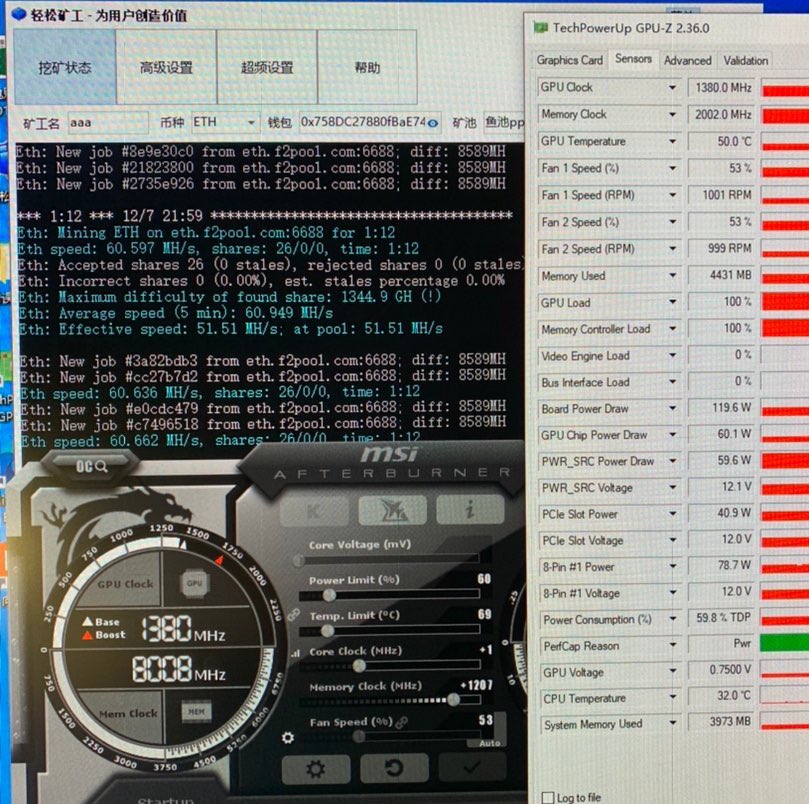Image resolution: width=809 pixels, height=804 pixels.
Task: Open the Validation tab in GPU-Z
Action: [x=746, y=61]
